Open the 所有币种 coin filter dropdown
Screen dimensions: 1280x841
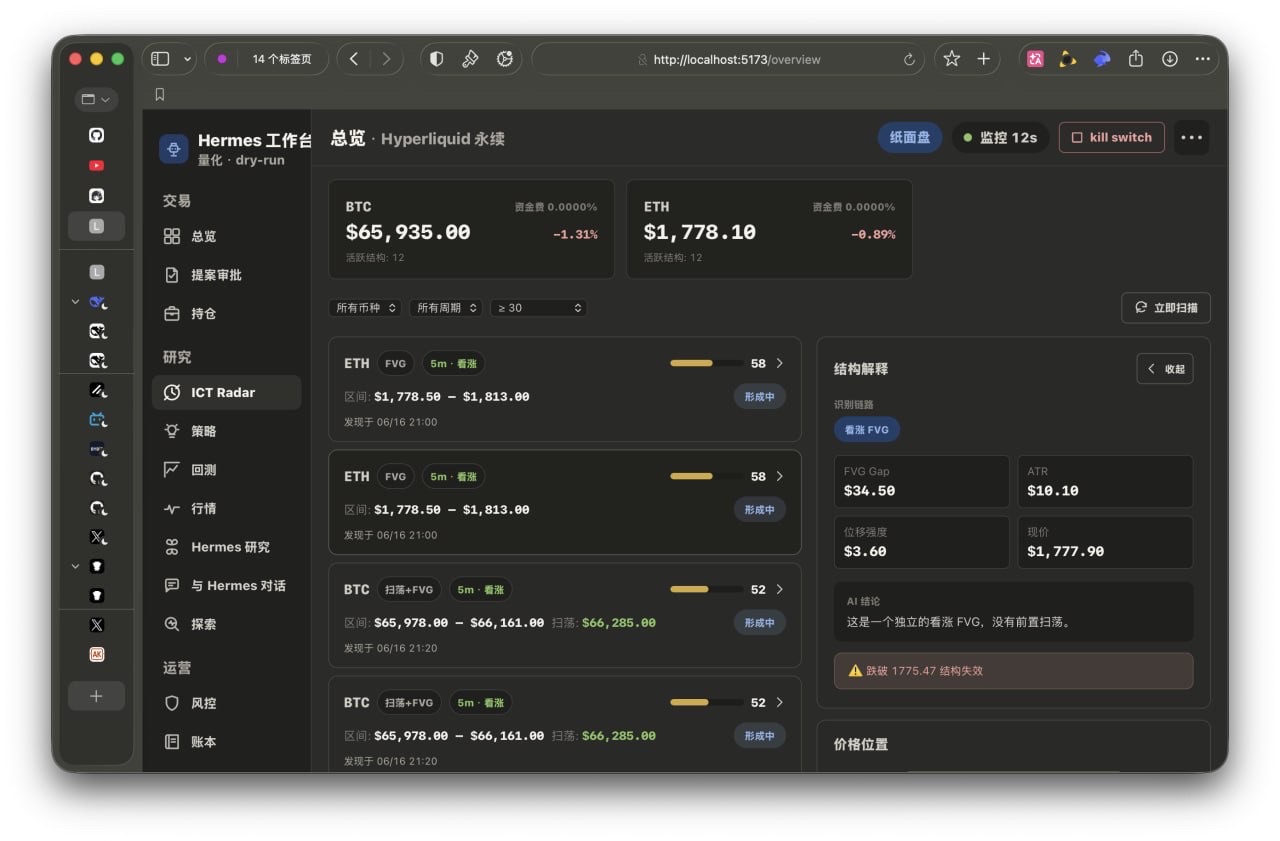pyautogui.click(x=365, y=308)
